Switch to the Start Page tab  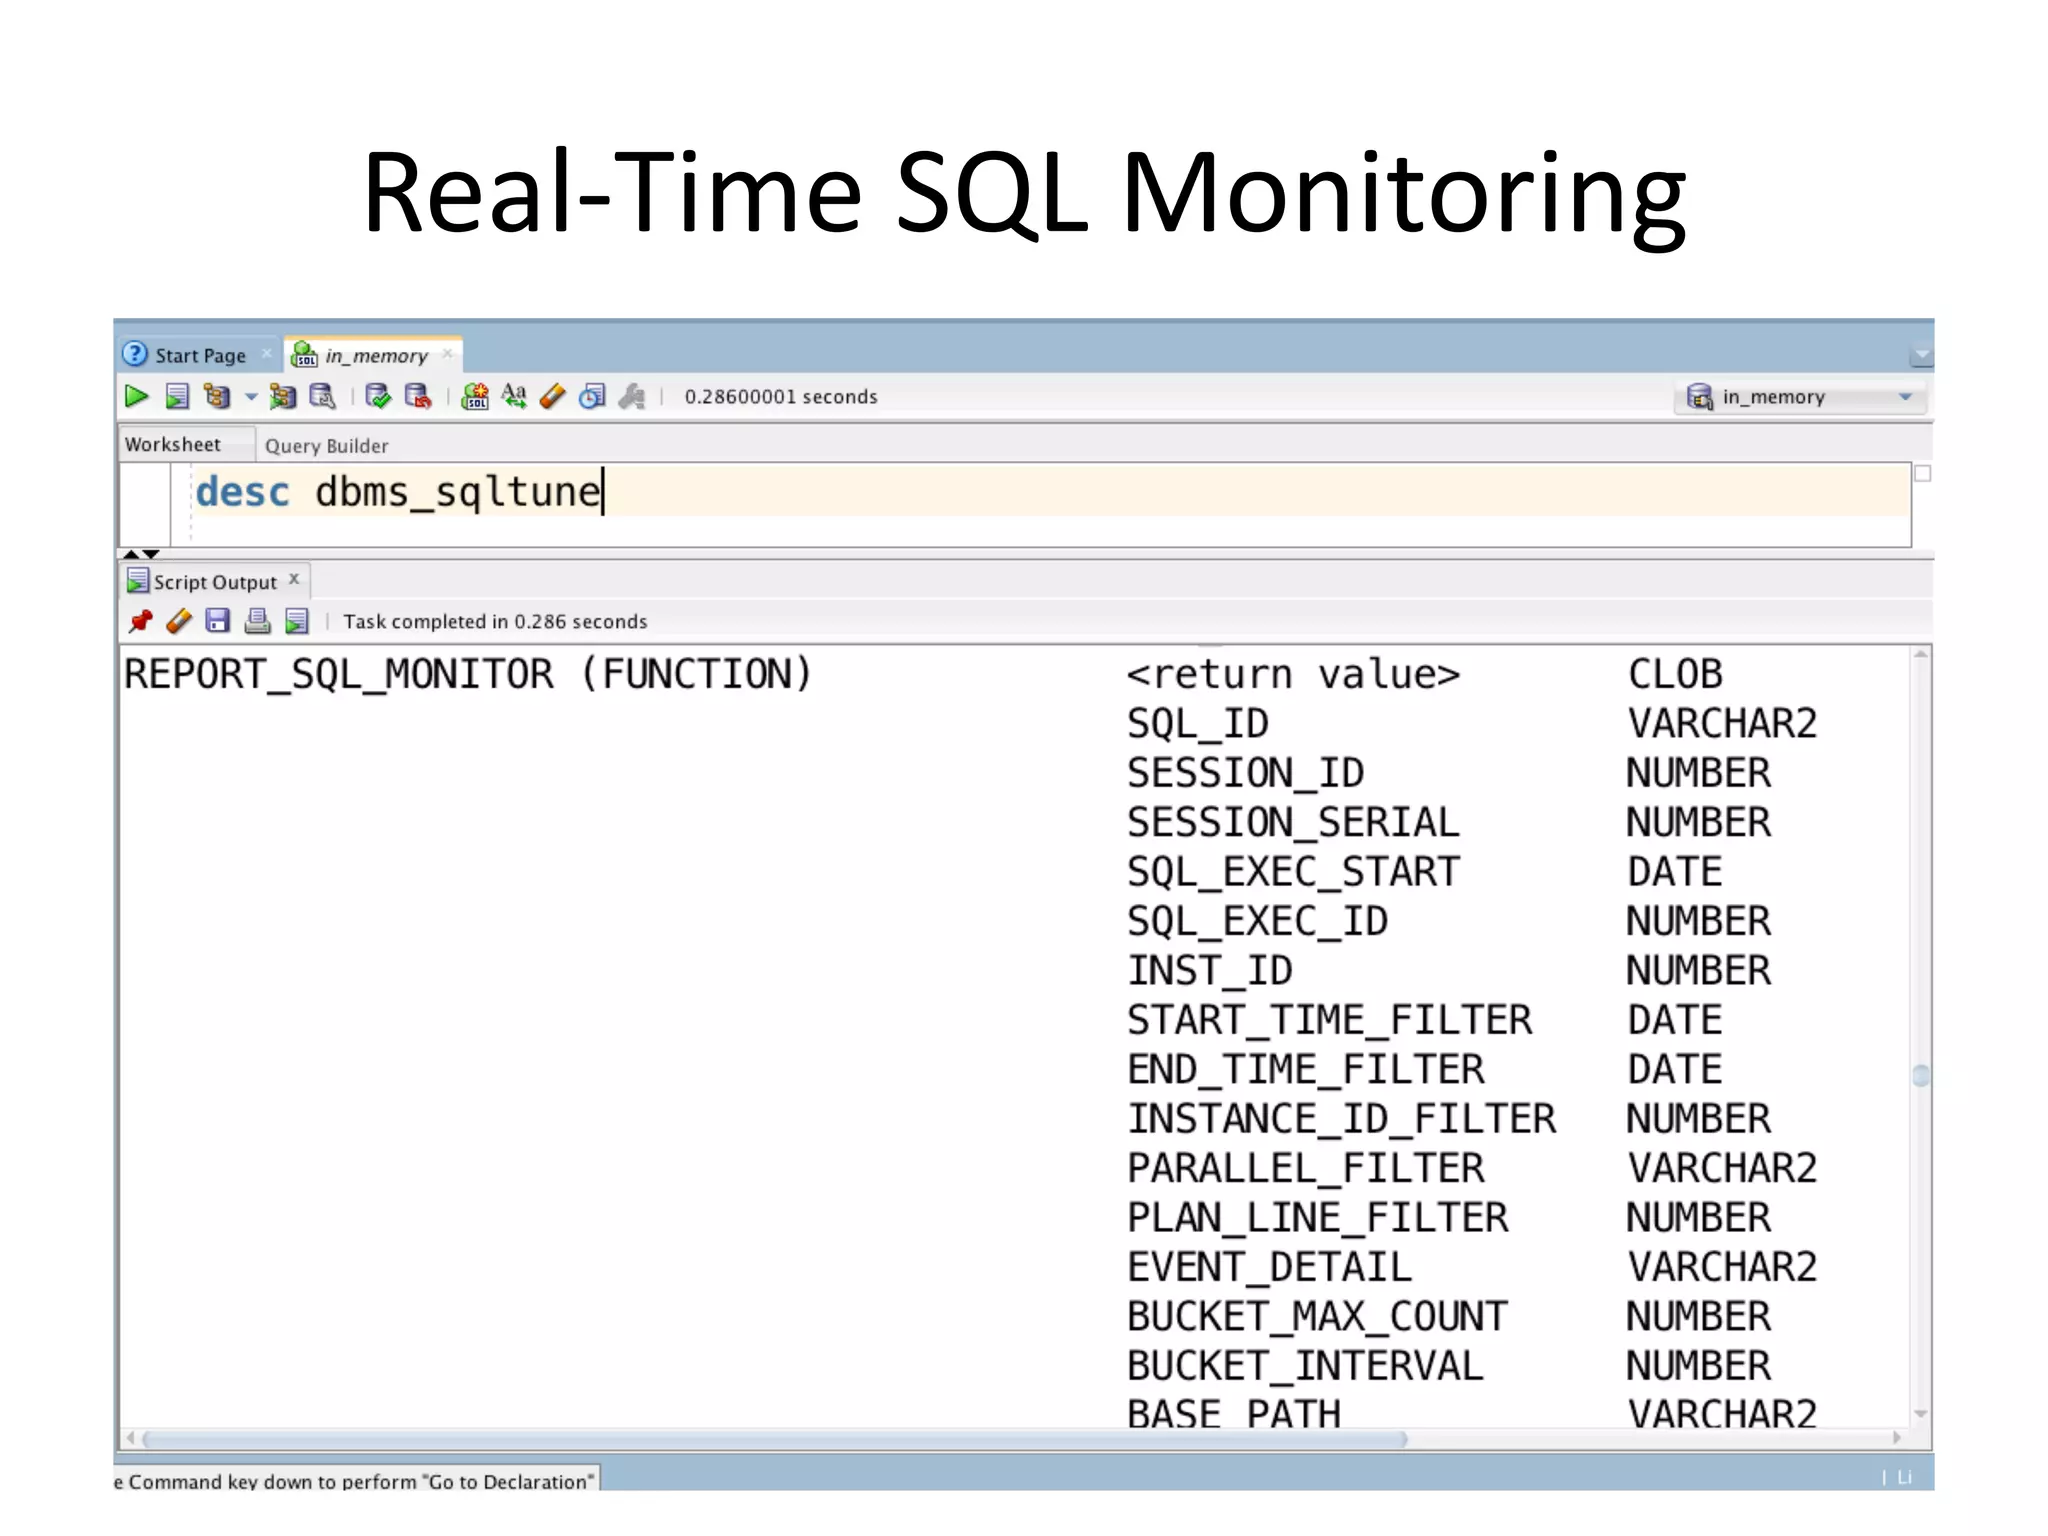coord(200,356)
